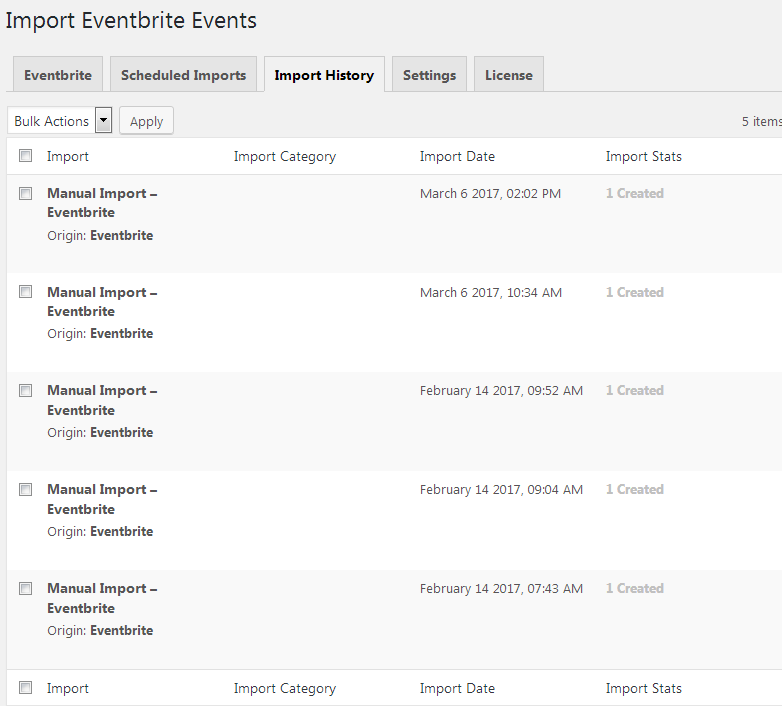
Task: Click the Apply button
Action: point(147,121)
